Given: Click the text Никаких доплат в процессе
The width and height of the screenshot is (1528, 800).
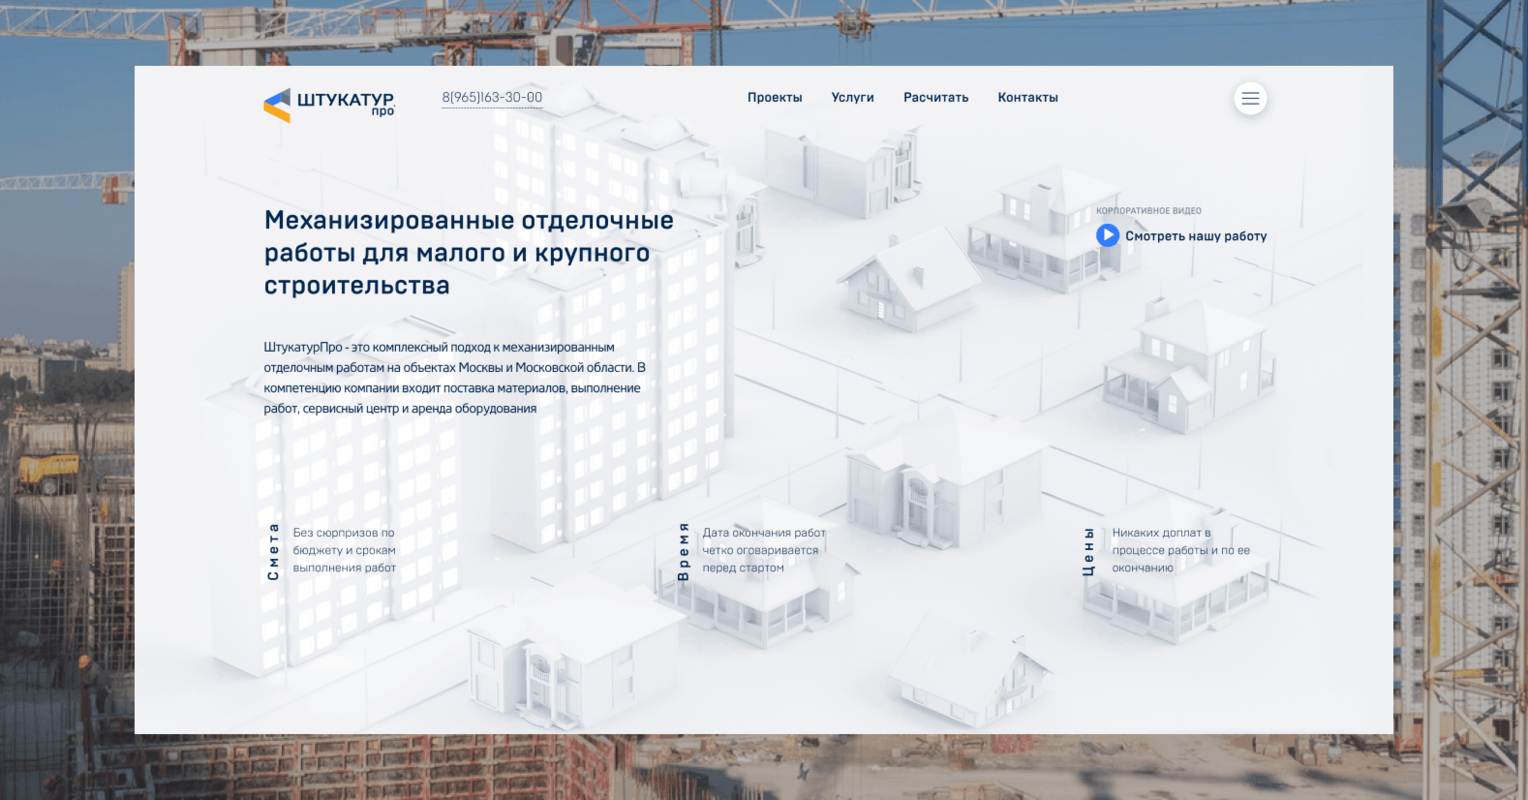Looking at the screenshot, I should click(1181, 550).
